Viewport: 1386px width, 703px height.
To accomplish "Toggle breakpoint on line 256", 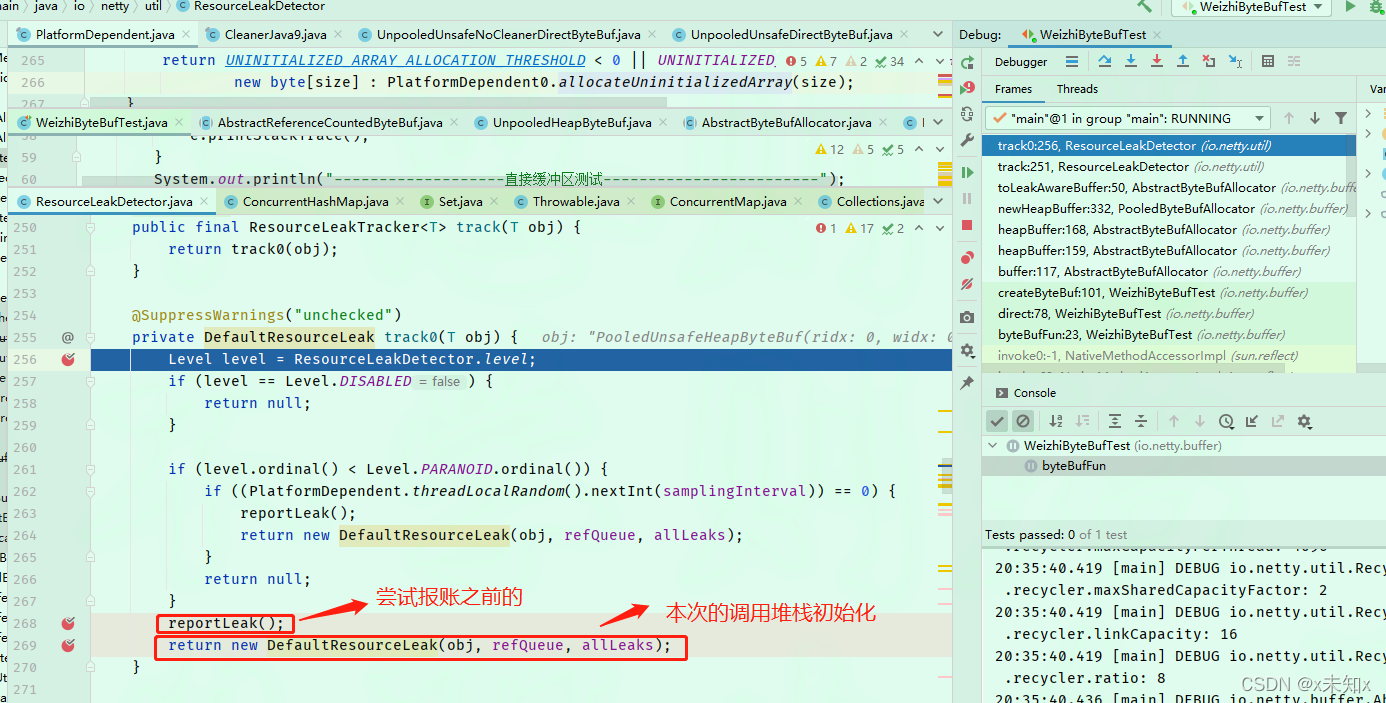I will pos(68,359).
